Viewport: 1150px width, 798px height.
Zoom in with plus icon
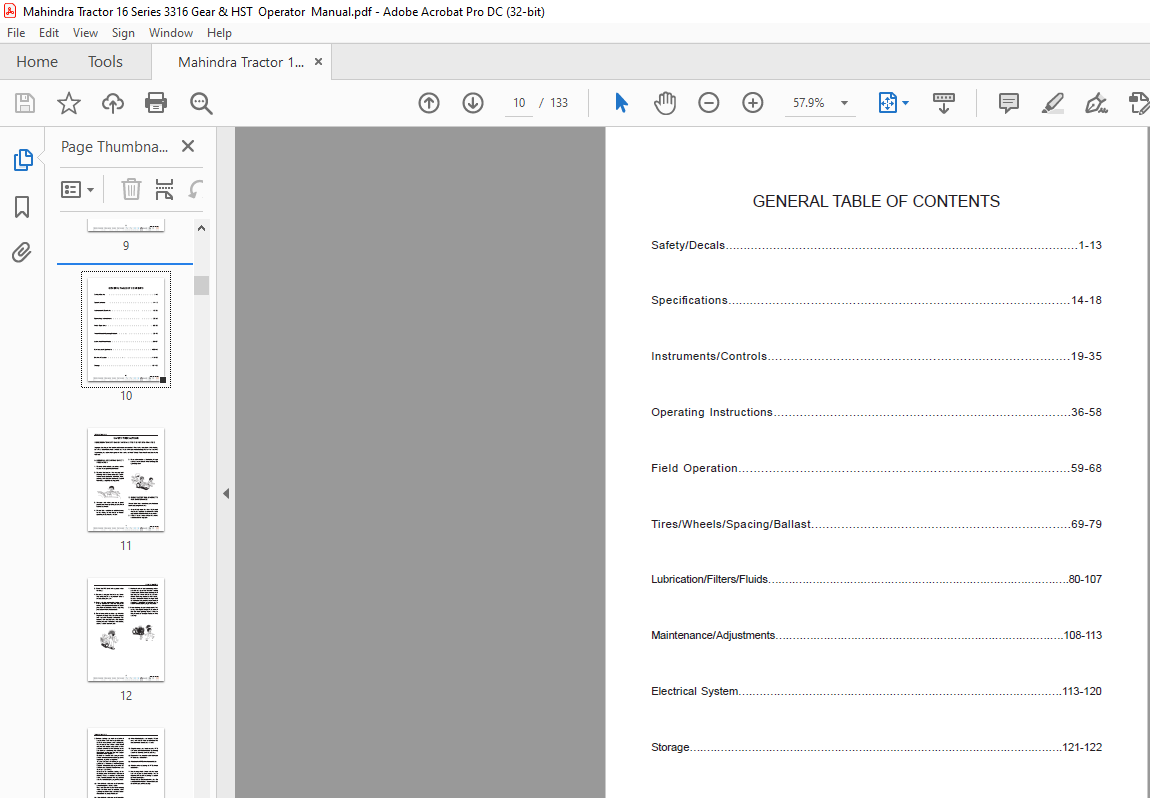[x=752, y=103]
